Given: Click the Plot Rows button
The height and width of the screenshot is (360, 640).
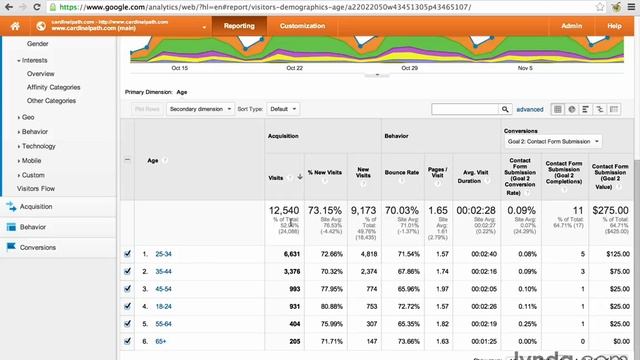Looking at the screenshot, I should 147,109.
